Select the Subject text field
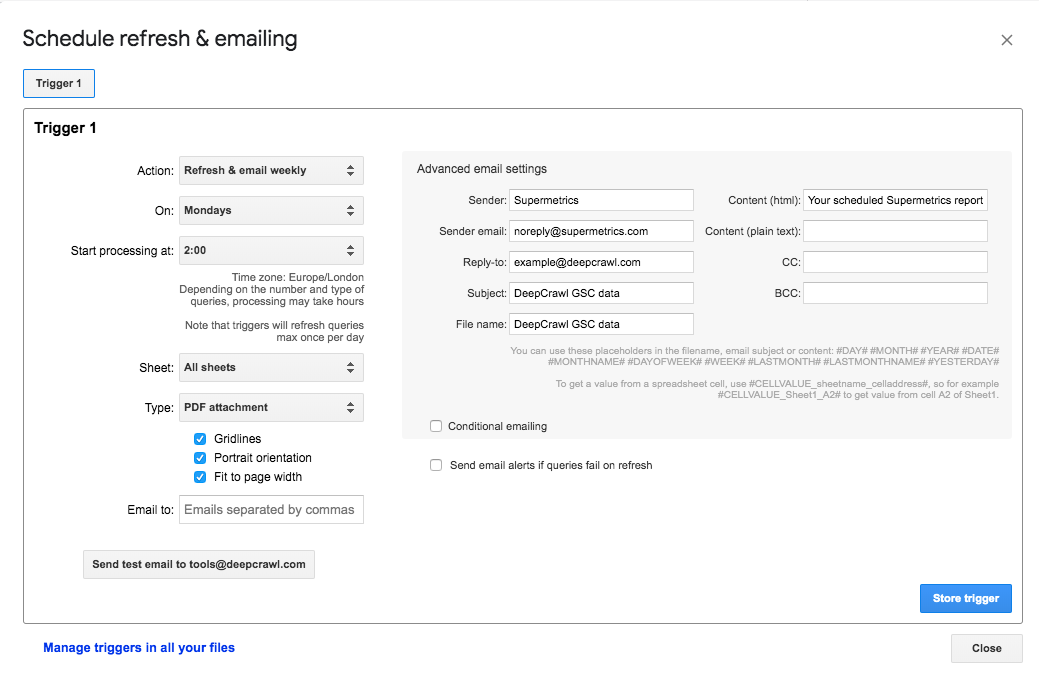The width and height of the screenshot is (1039, 677). click(x=601, y=293)
